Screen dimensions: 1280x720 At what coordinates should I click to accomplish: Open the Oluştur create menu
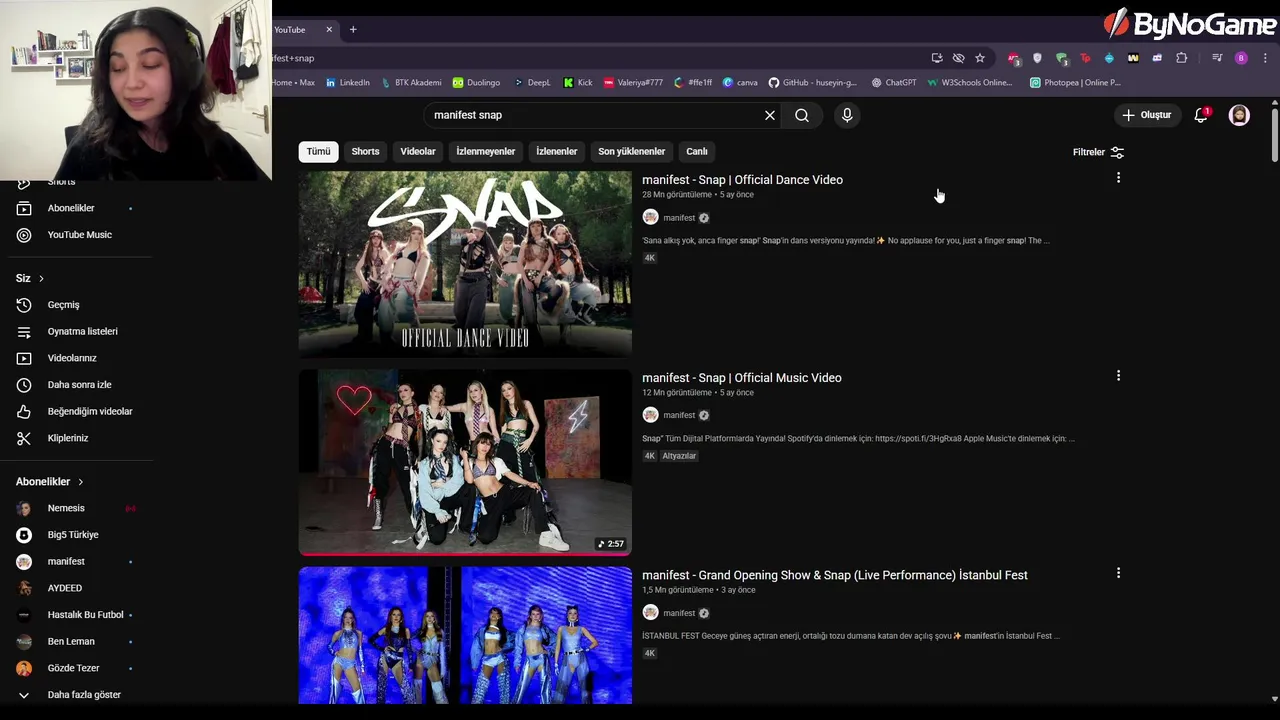[x=1146, y=115]
